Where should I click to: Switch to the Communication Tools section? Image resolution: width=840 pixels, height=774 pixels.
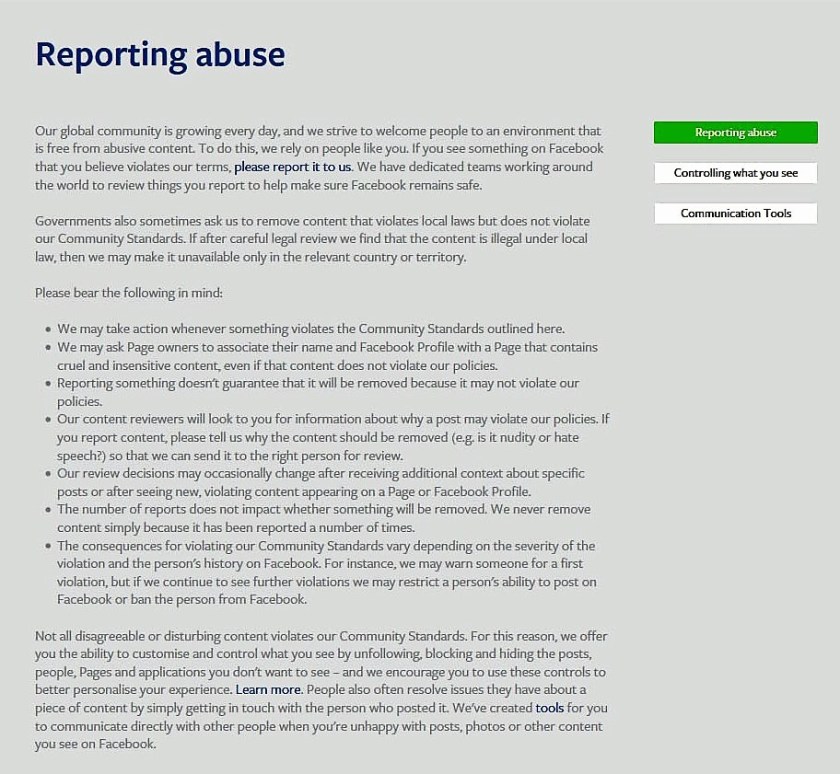pos(735,213)
